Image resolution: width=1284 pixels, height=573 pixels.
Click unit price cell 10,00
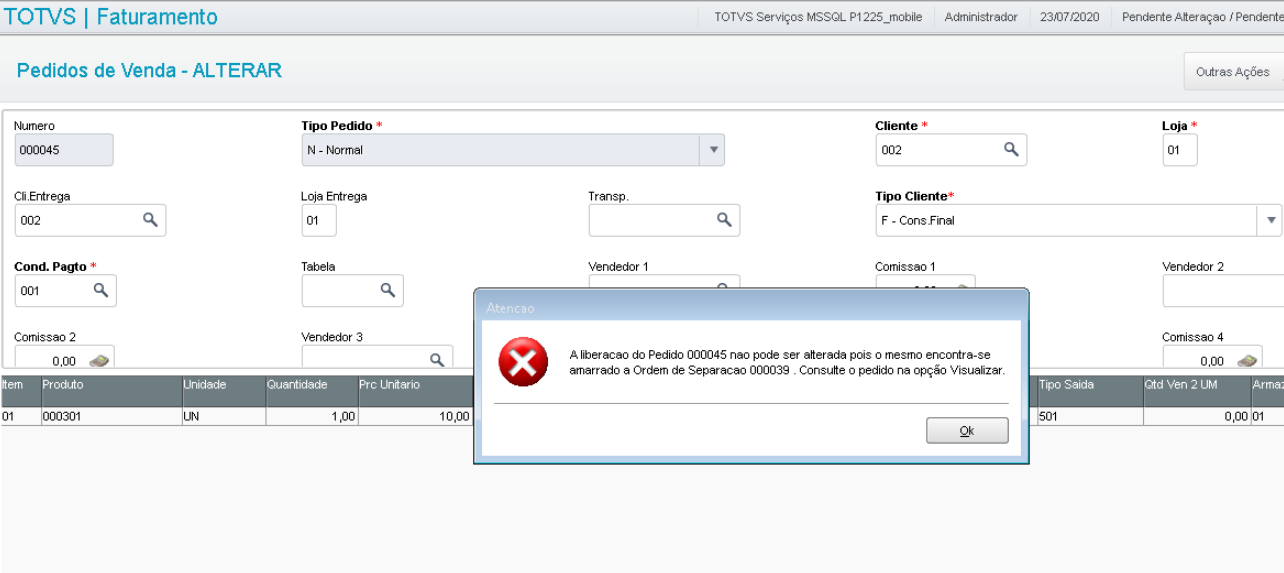415,416
